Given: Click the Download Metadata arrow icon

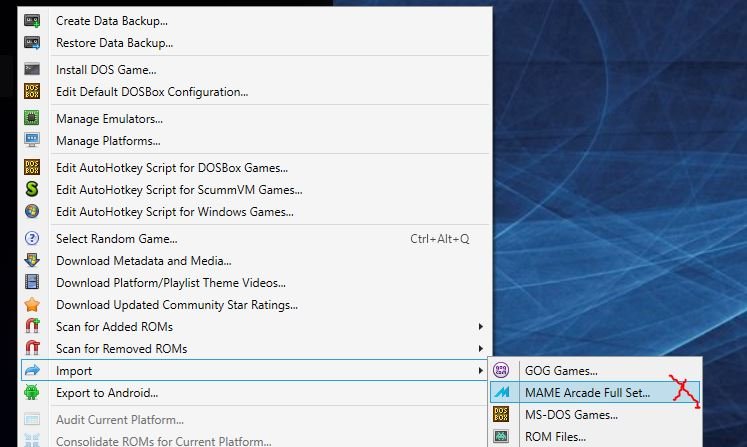Looking at the screenshot, I should pos(32,260).
